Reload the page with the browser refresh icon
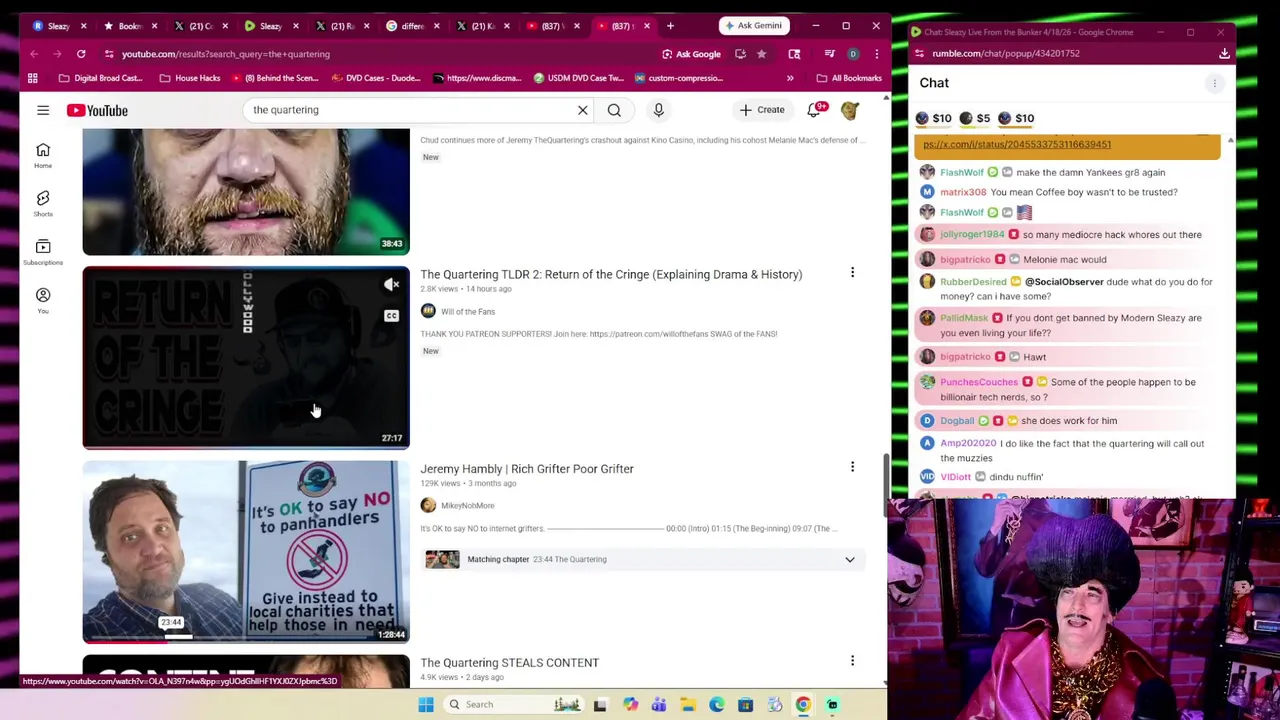This screenshot has width=1280, height=720. tap(81, 54)
